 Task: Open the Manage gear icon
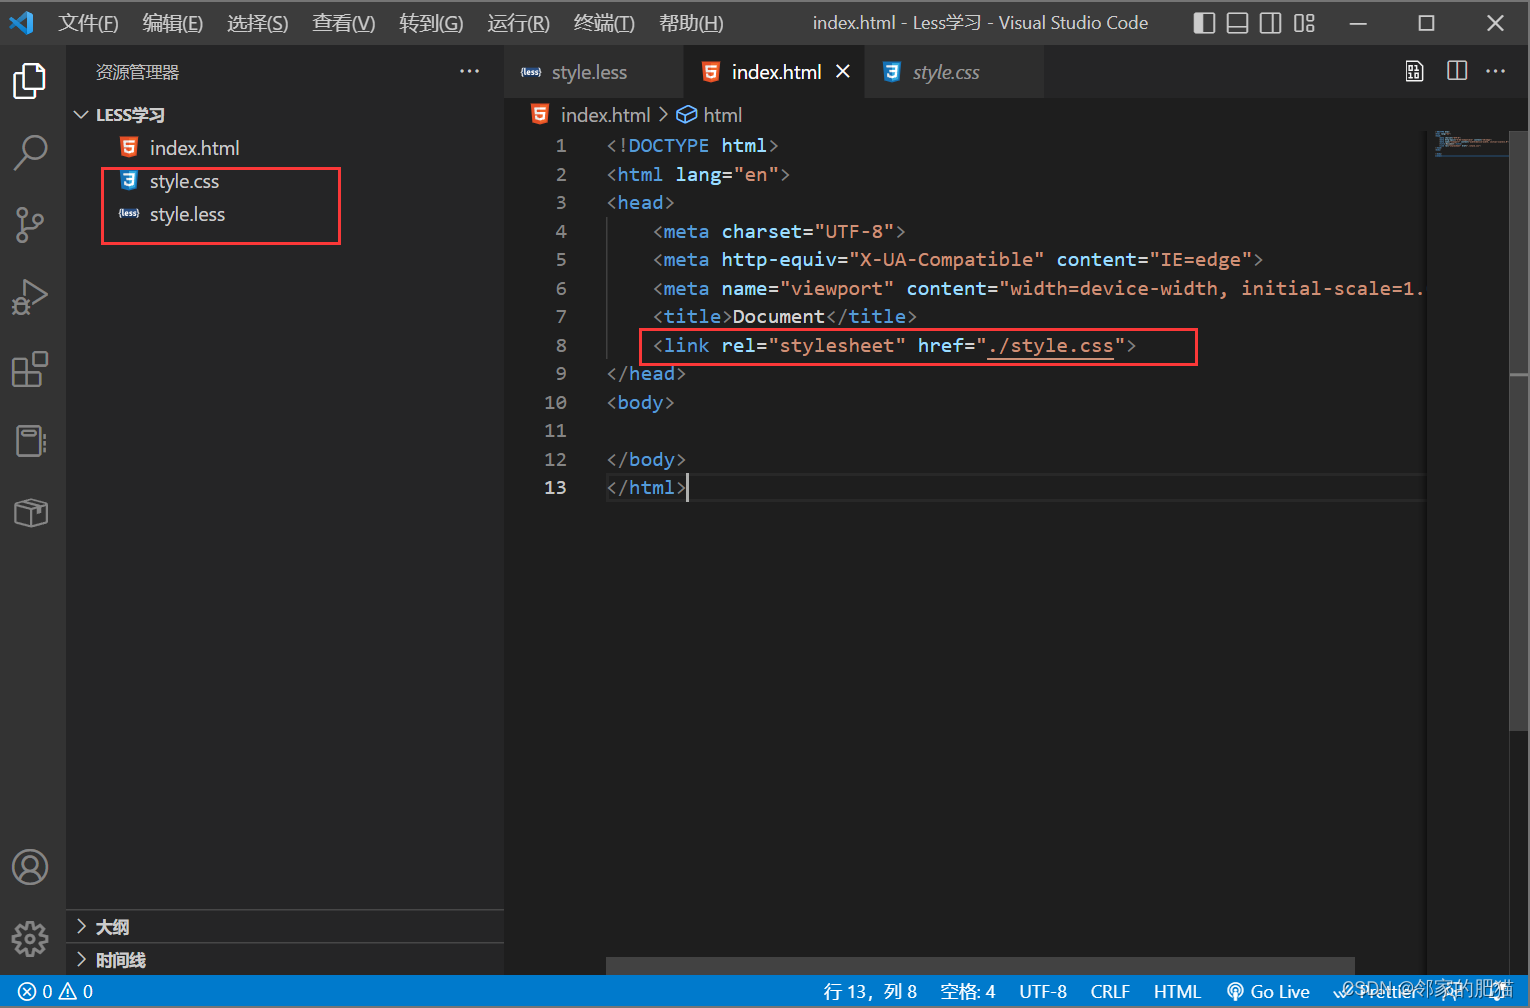click(x=30, y=938)
